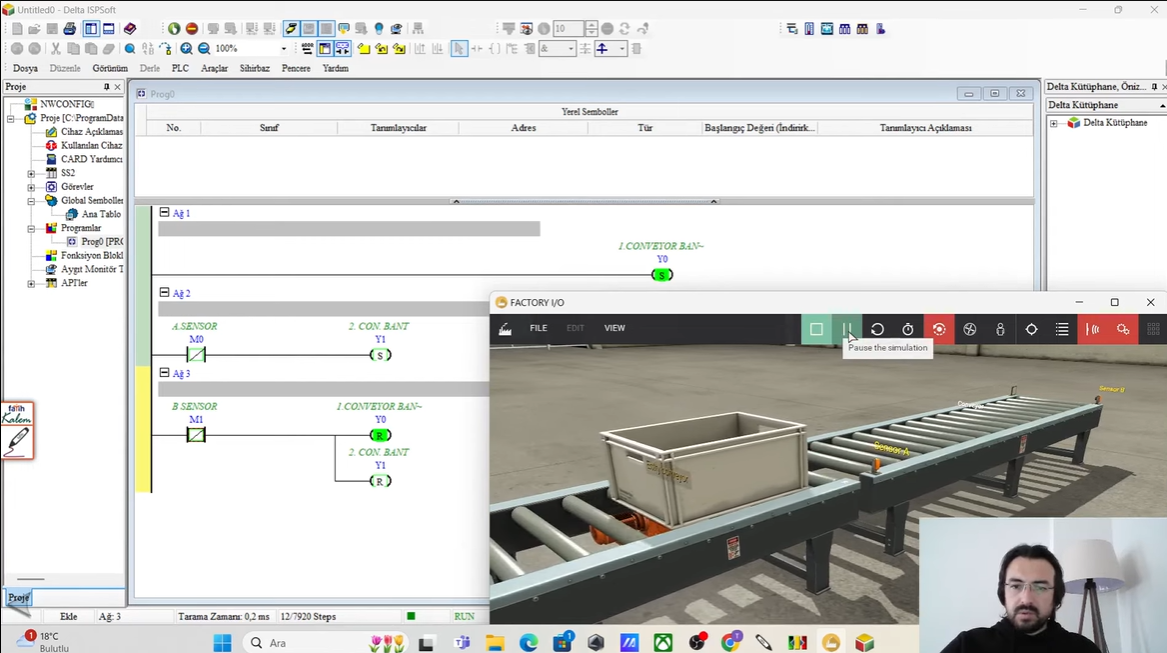The image size is (1167, 653).
Task: Click the library book icon in toolbar
Action: point(130,29)
